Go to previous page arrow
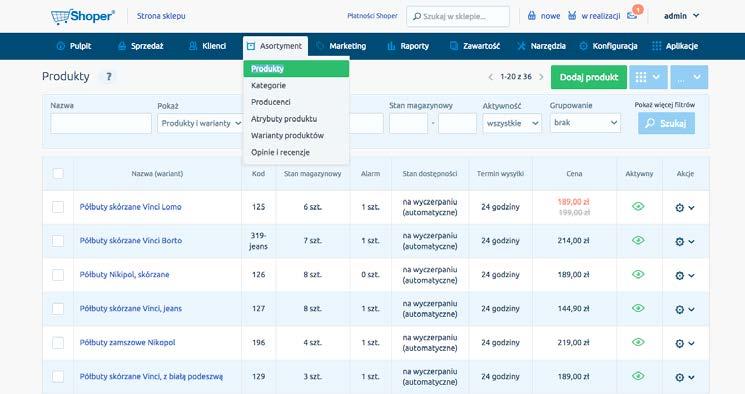Viewport: 745px width, 394px height. tap(490, 77)
